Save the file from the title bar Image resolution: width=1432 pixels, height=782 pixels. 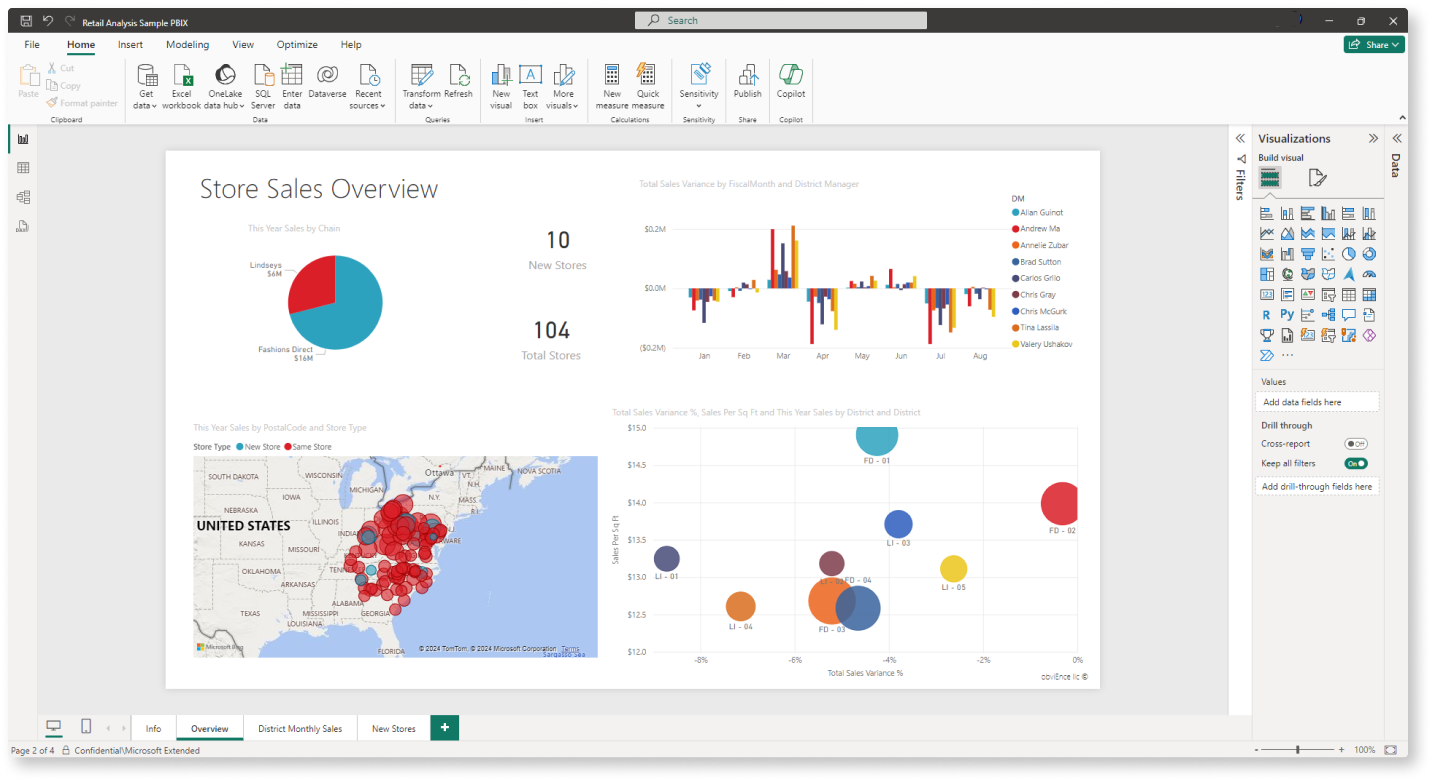(26, 21)
